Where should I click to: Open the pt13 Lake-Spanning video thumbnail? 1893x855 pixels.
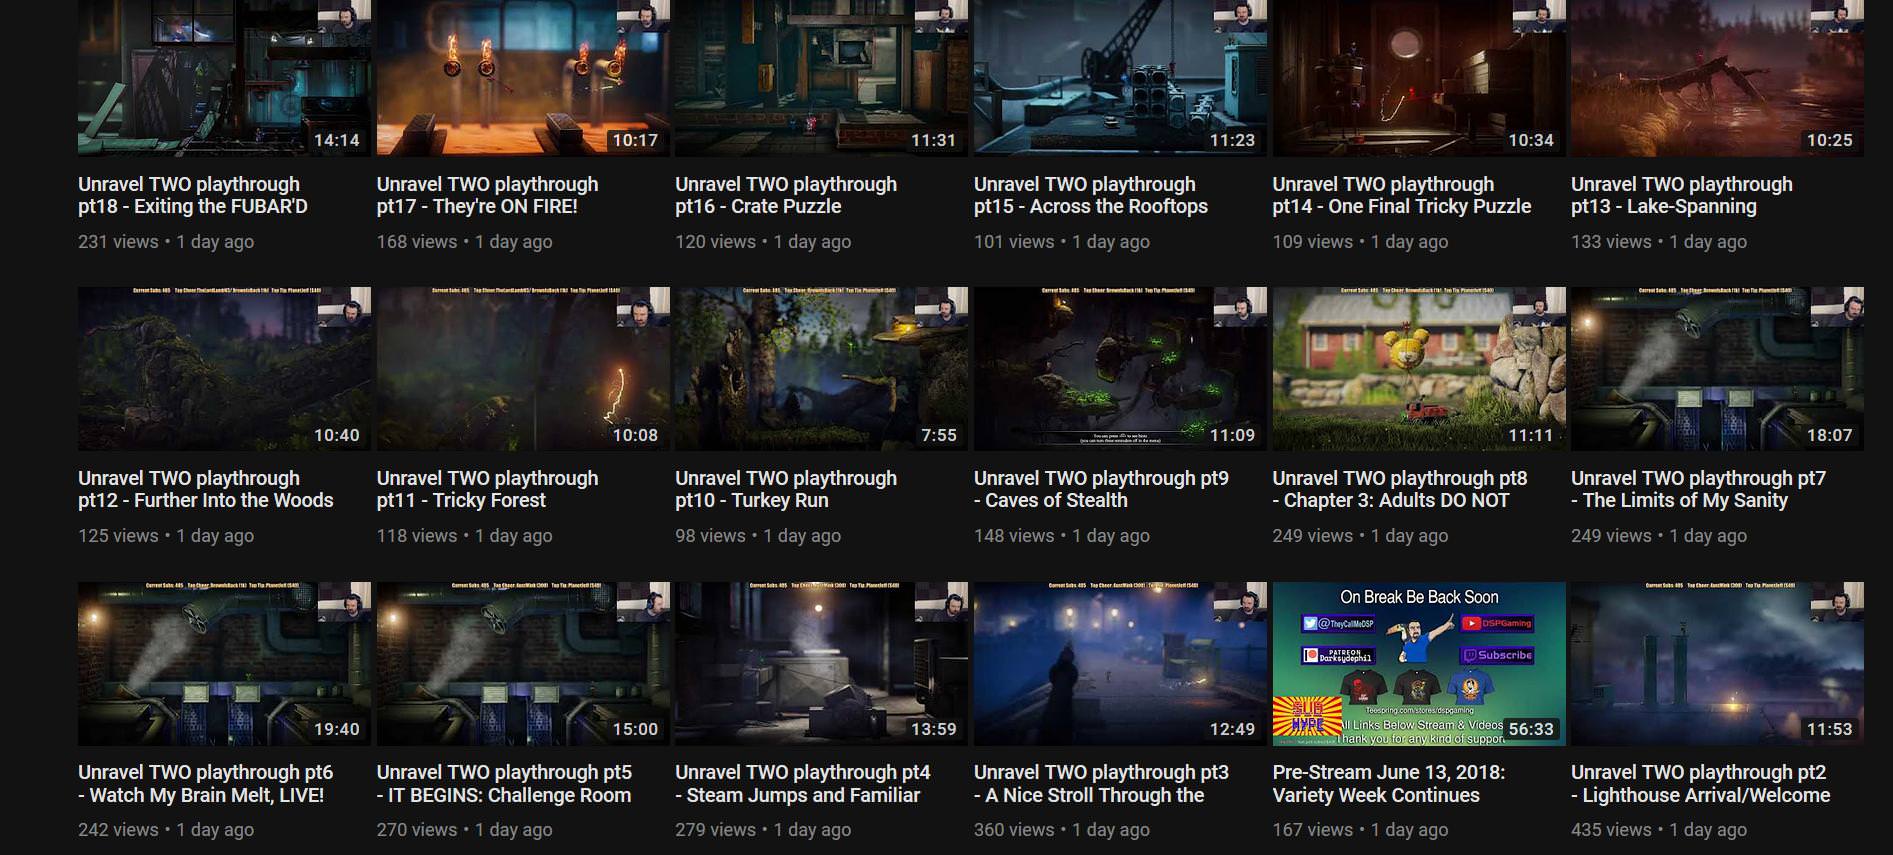click(x=1717, y=77)
